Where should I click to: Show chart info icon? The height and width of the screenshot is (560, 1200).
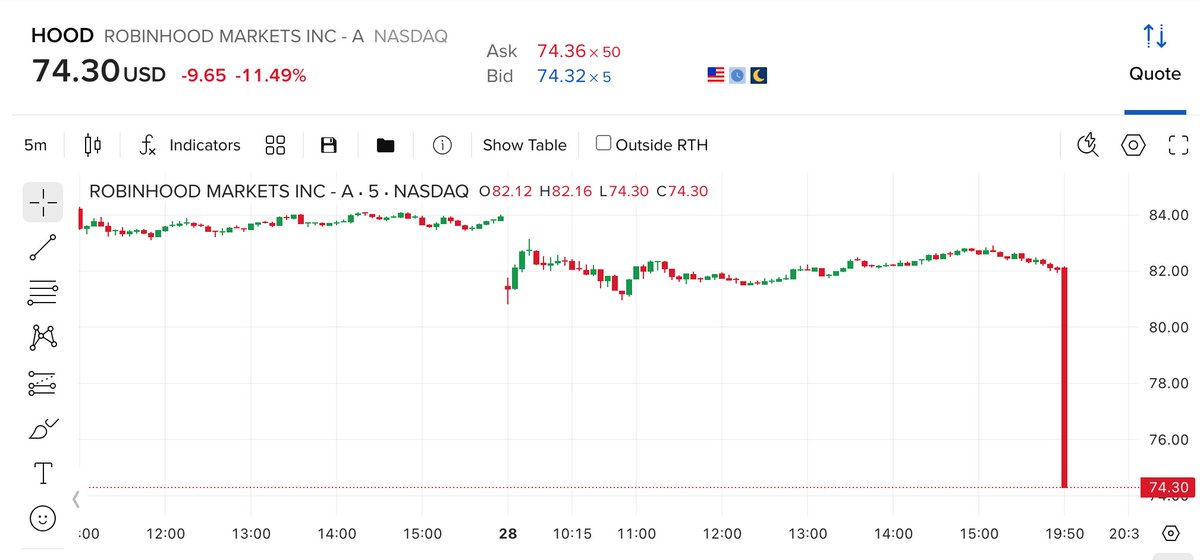(442, 145)
